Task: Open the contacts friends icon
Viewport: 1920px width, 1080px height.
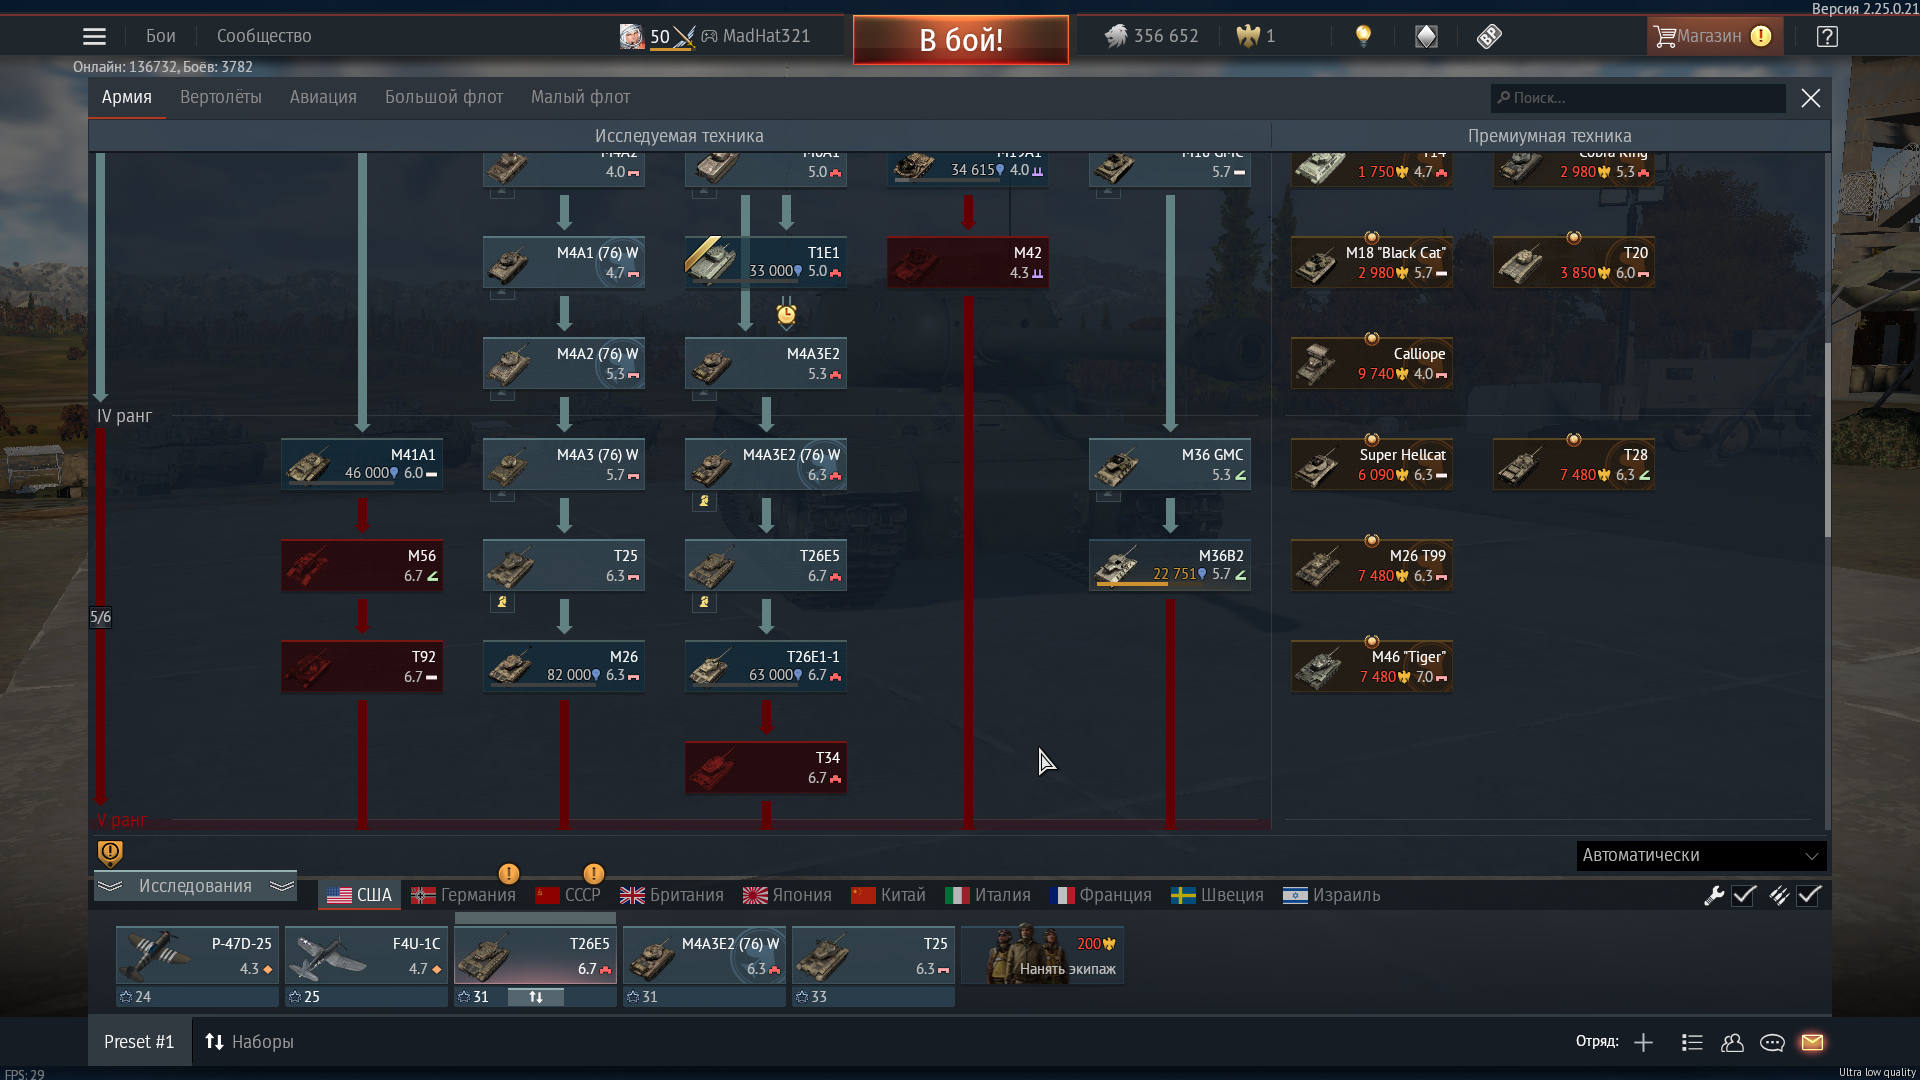Action: (x=1732, y=1042)
